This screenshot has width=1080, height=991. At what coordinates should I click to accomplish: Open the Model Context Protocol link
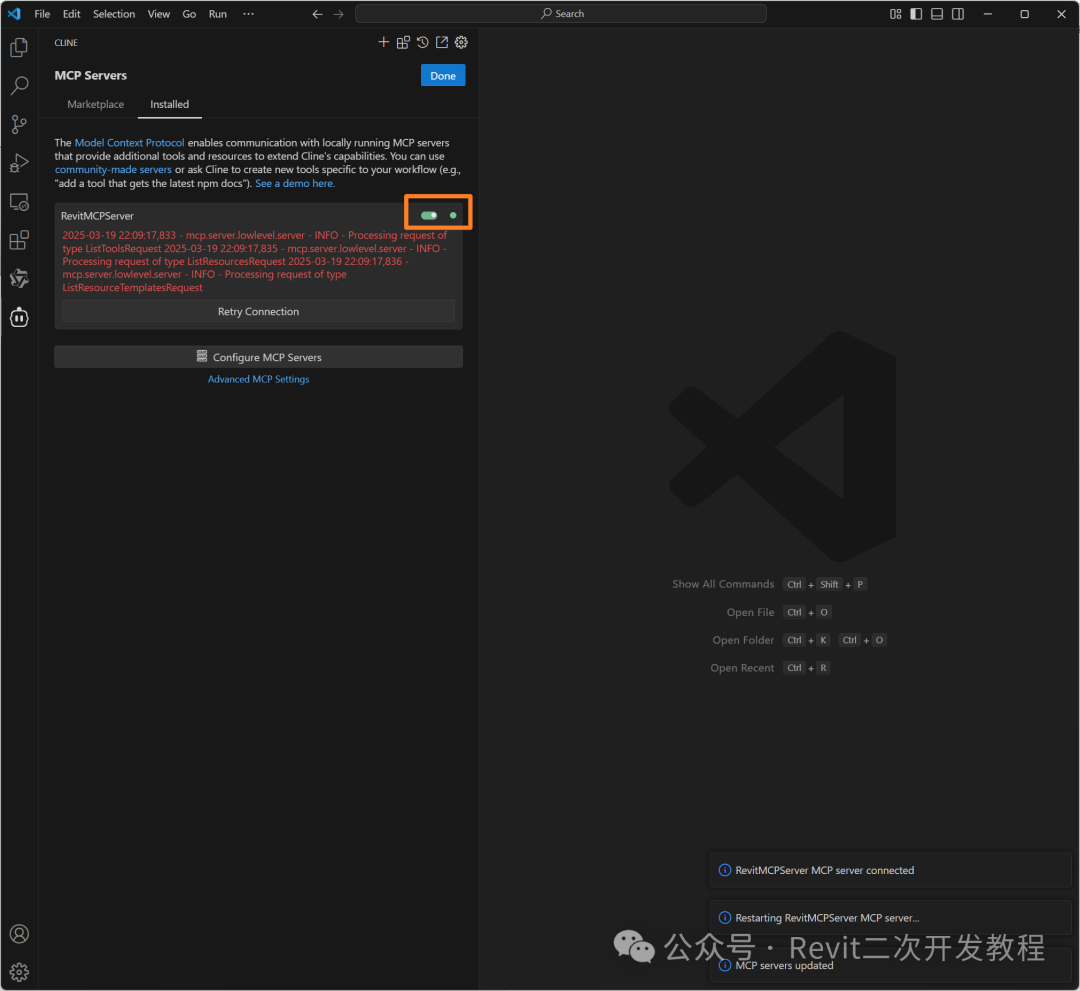[x=129, y=143]
